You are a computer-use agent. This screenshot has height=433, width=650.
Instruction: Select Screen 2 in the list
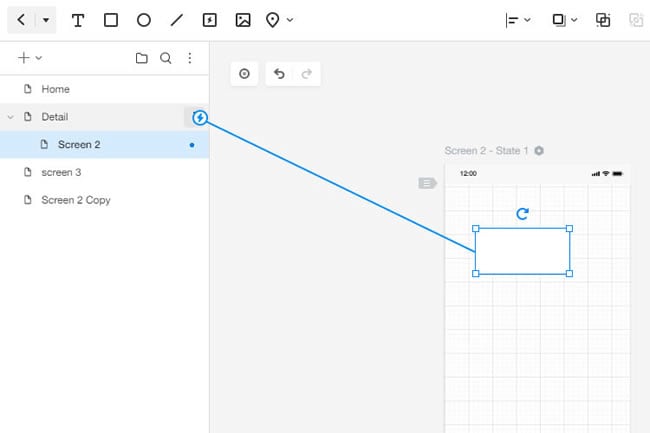click(x=104, y=145)
